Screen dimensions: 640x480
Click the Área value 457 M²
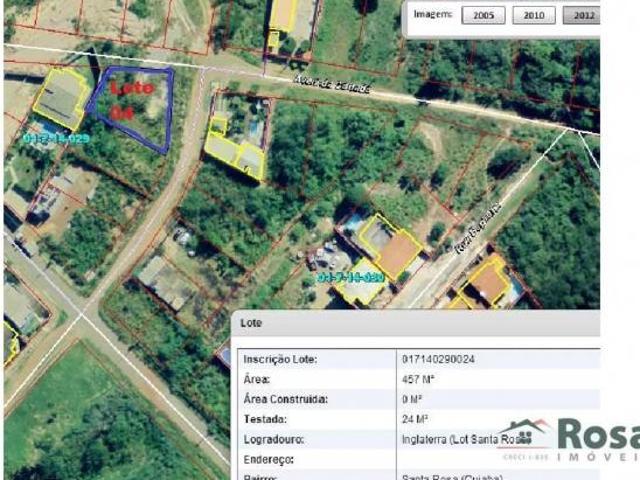[417, 379]
